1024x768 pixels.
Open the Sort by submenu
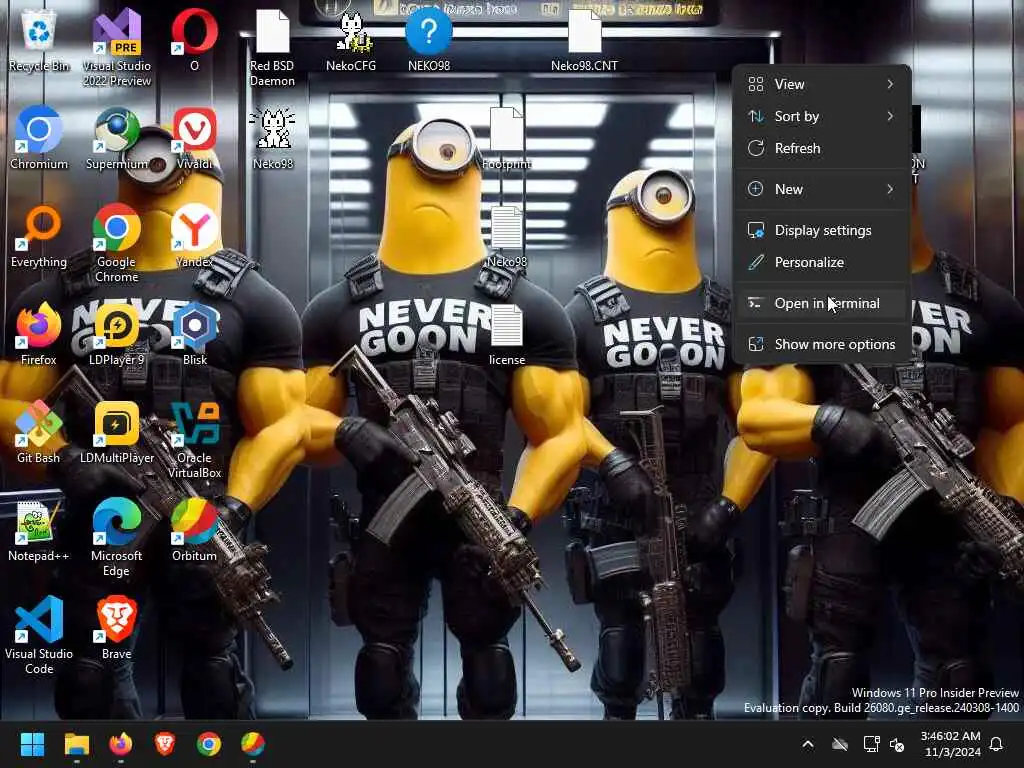821,116
